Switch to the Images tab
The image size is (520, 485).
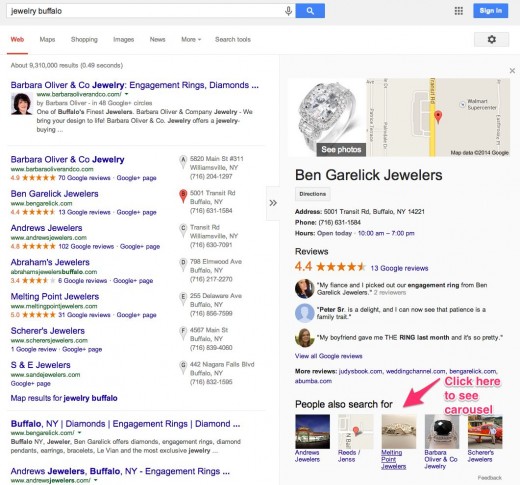click(123, 39)
